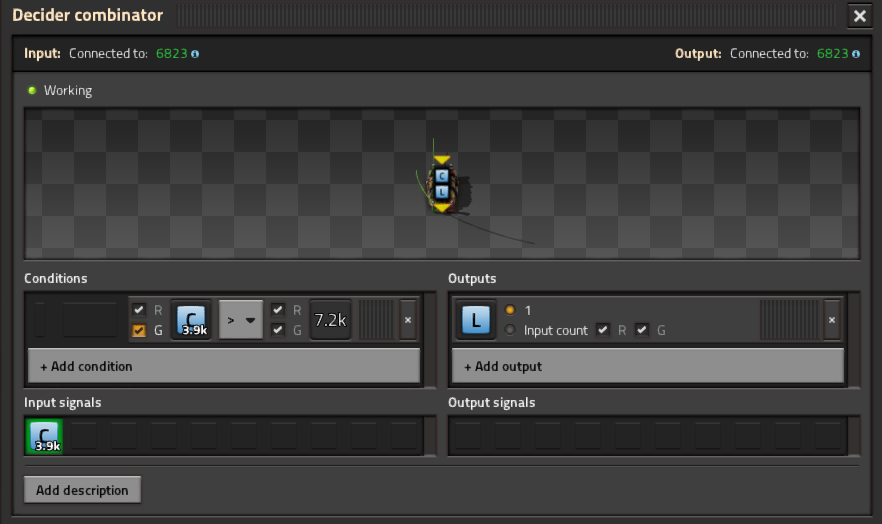Grab the output row drag handle
Viewport: 882px width, 524px height.
pos(790,320)
